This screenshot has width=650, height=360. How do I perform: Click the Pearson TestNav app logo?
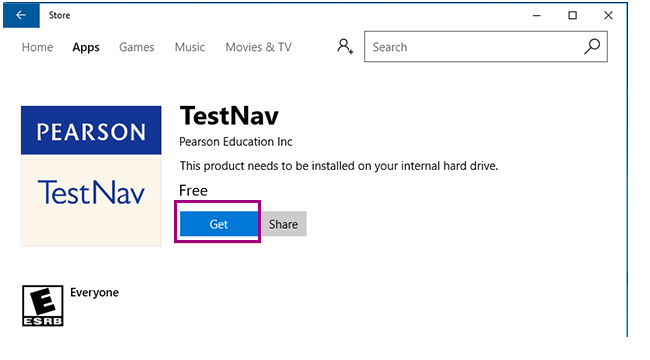pyautogui.click(x=91, y=176)
